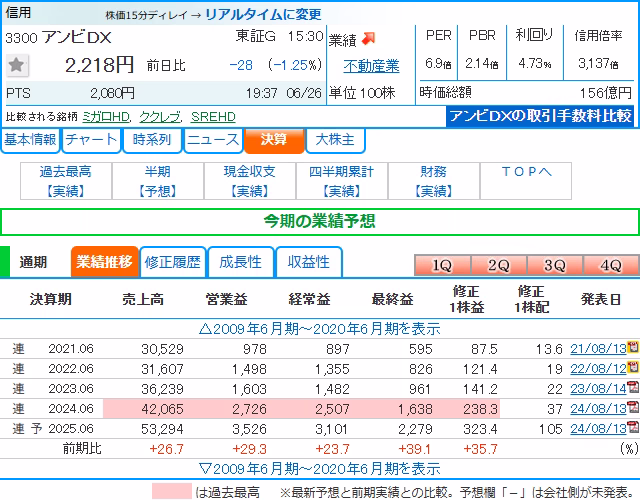Switch to the ニュース tab

click(213, 140)
